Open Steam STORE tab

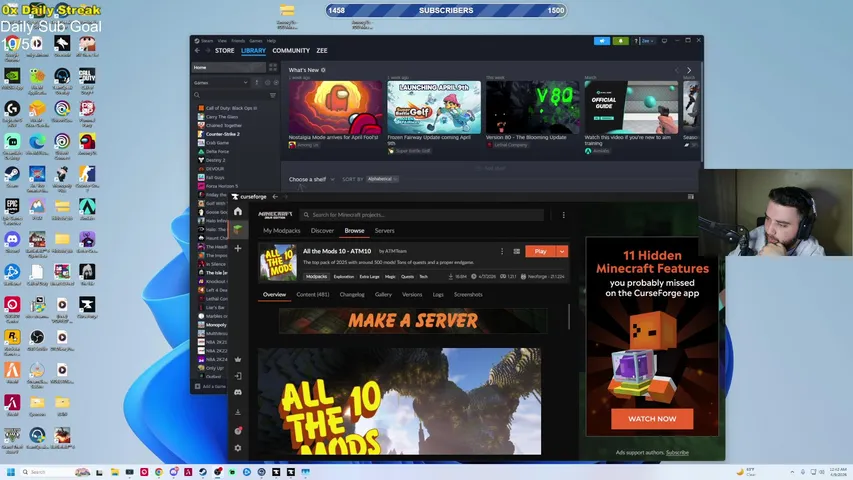tap(224, 51)
